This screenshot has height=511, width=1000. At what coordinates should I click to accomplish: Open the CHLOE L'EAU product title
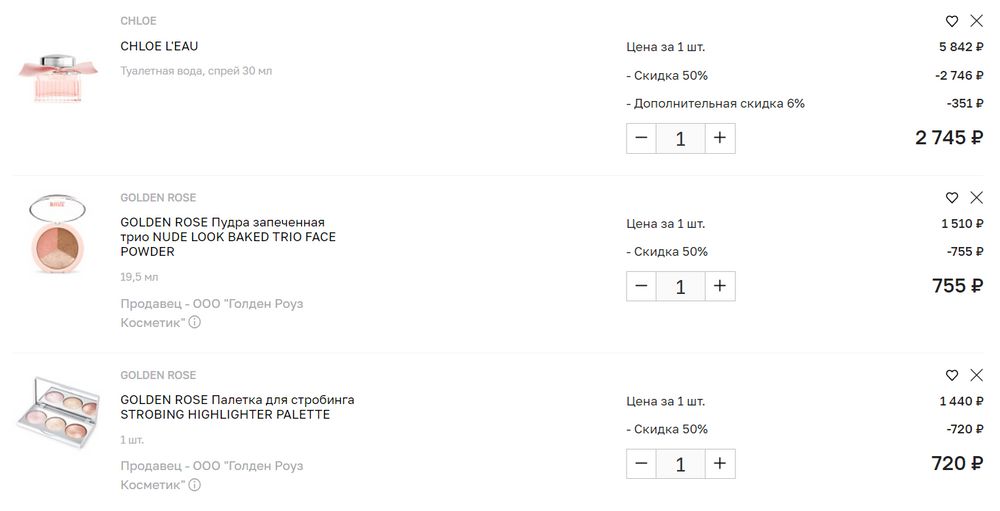(x=159, y=46)
